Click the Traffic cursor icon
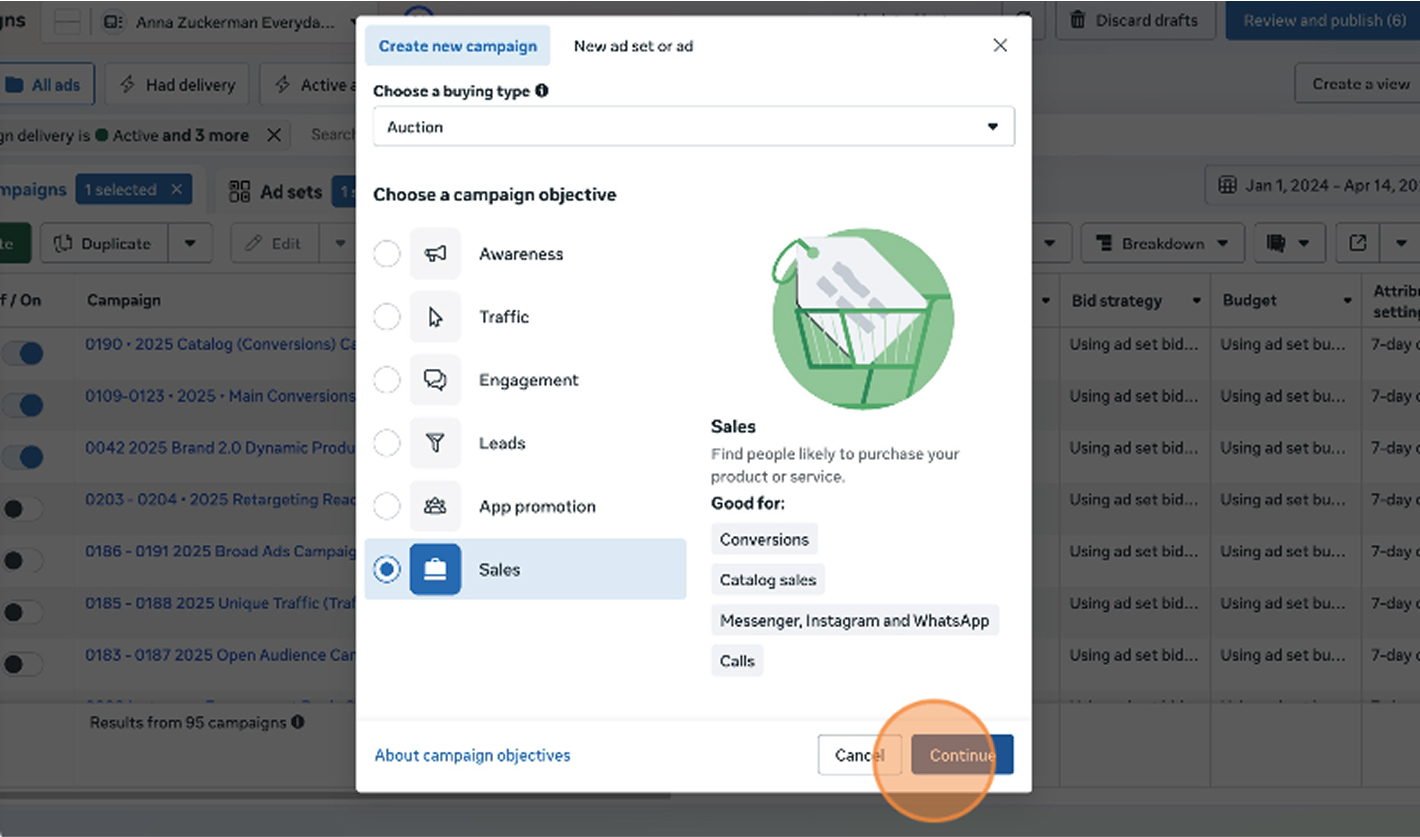Image resolution: width=1420 pixels, height=837 pixels. 435,317
